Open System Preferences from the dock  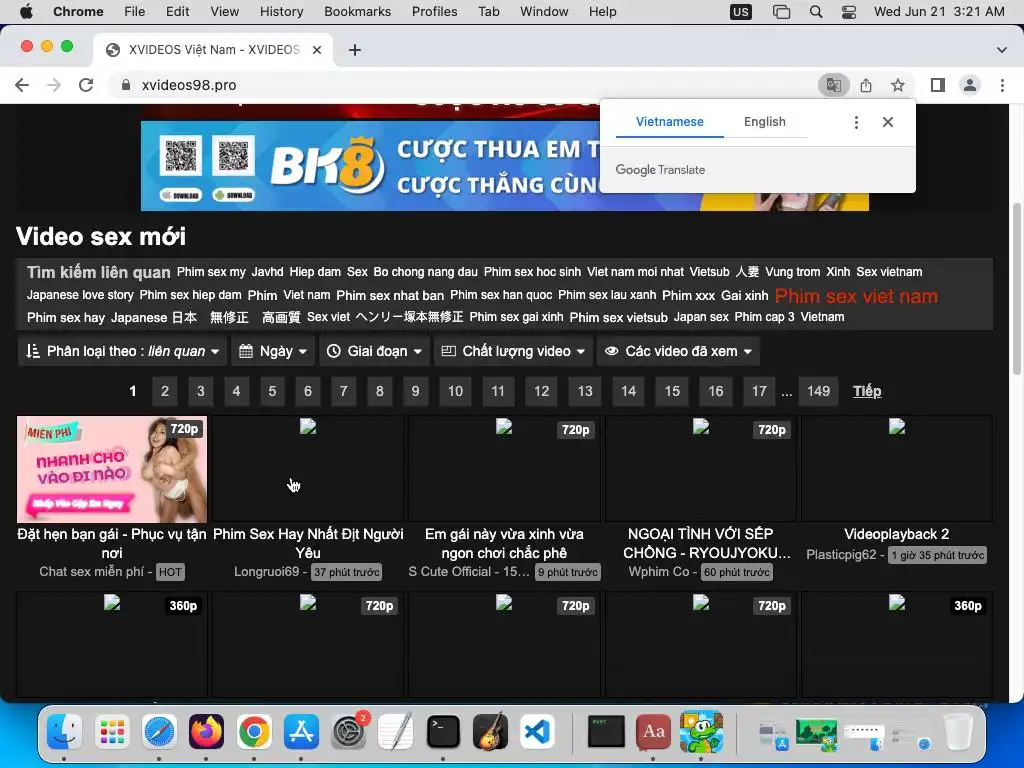pos(349,731)
